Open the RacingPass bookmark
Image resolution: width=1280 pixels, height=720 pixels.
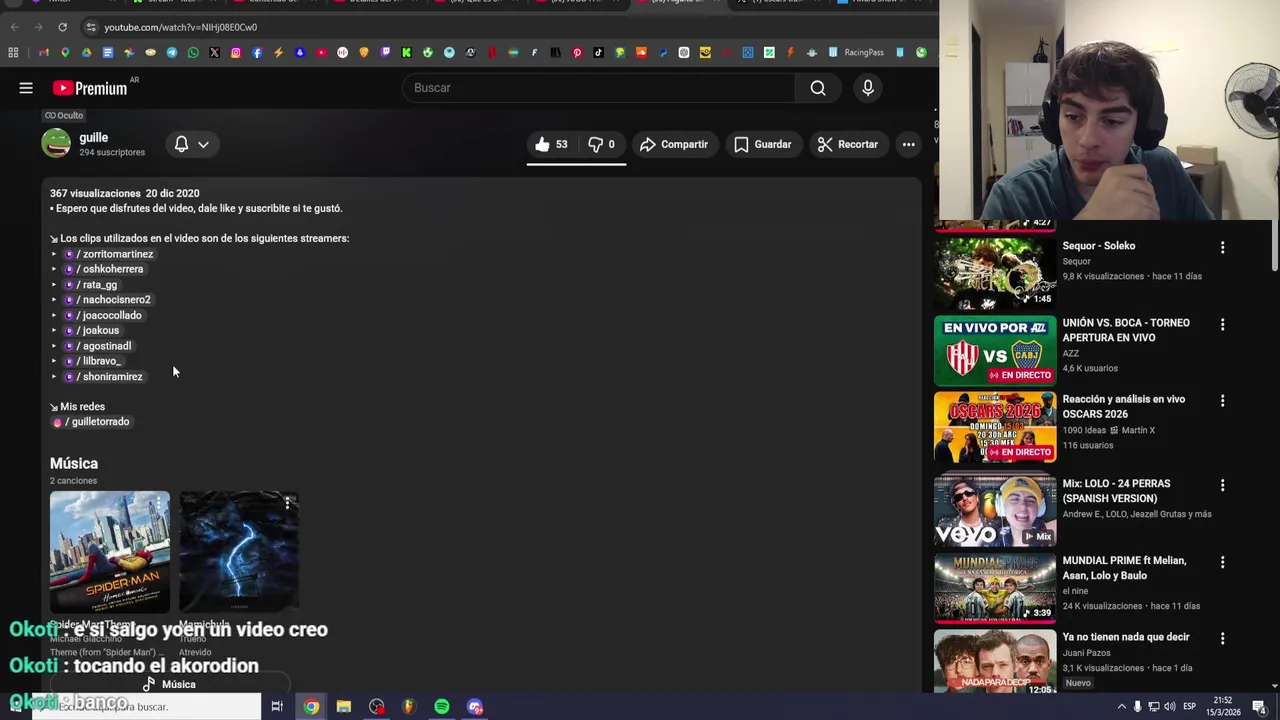[856, 52]
